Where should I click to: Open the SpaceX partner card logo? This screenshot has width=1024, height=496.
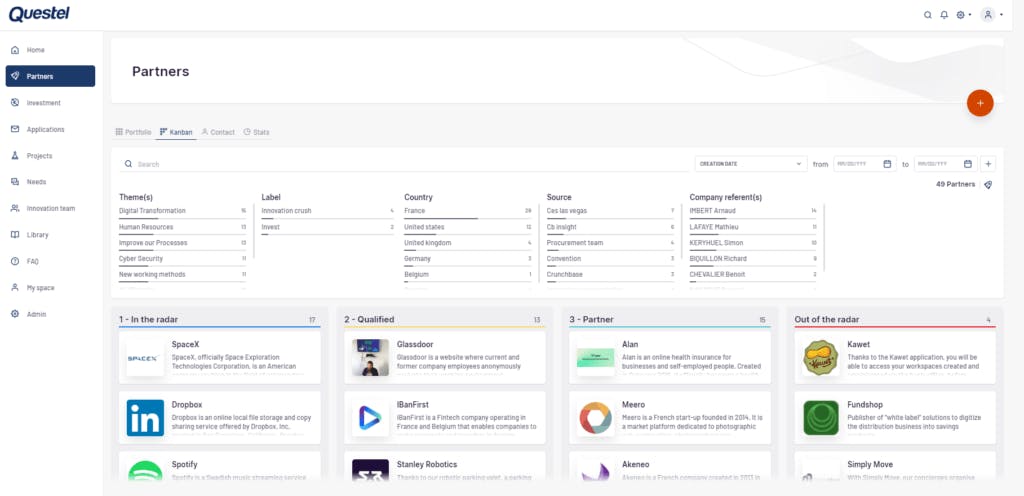pos(145,358)
